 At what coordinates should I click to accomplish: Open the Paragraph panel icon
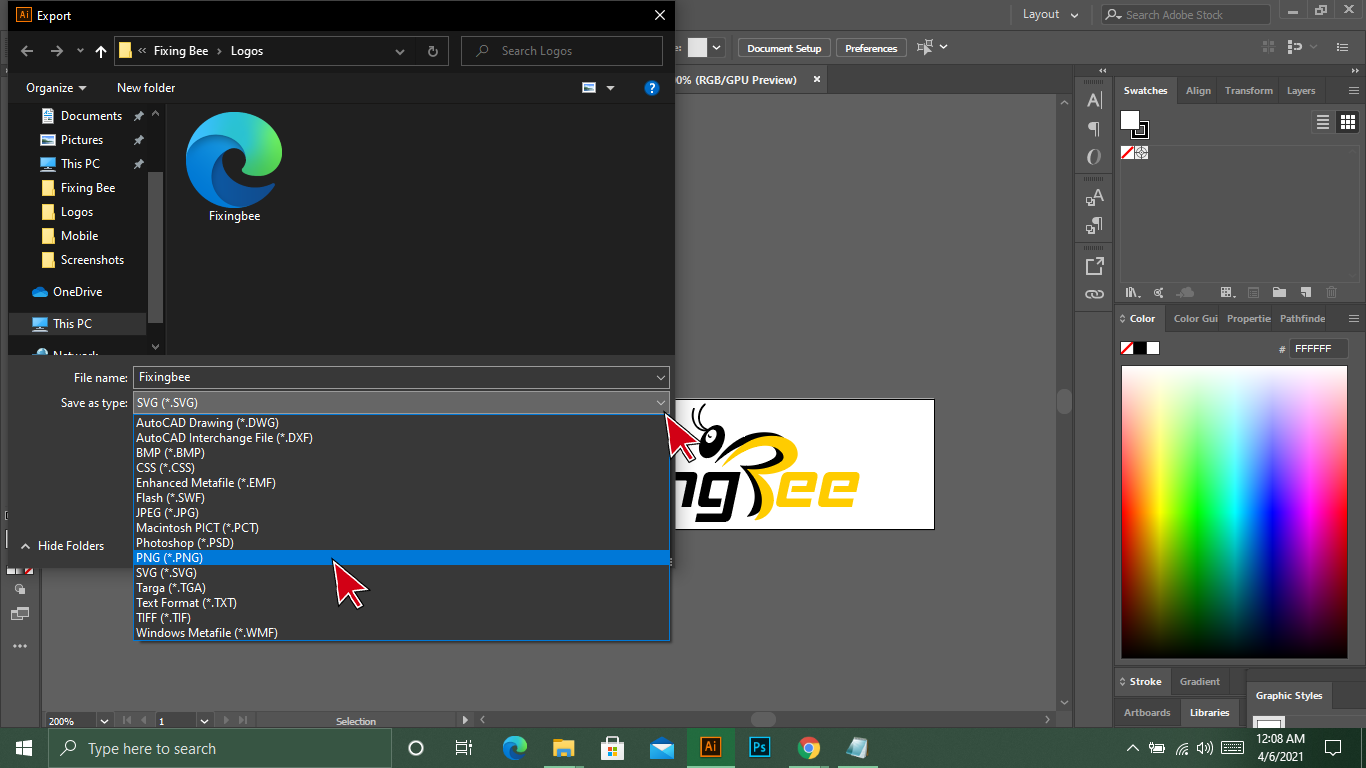(1094, 129)
